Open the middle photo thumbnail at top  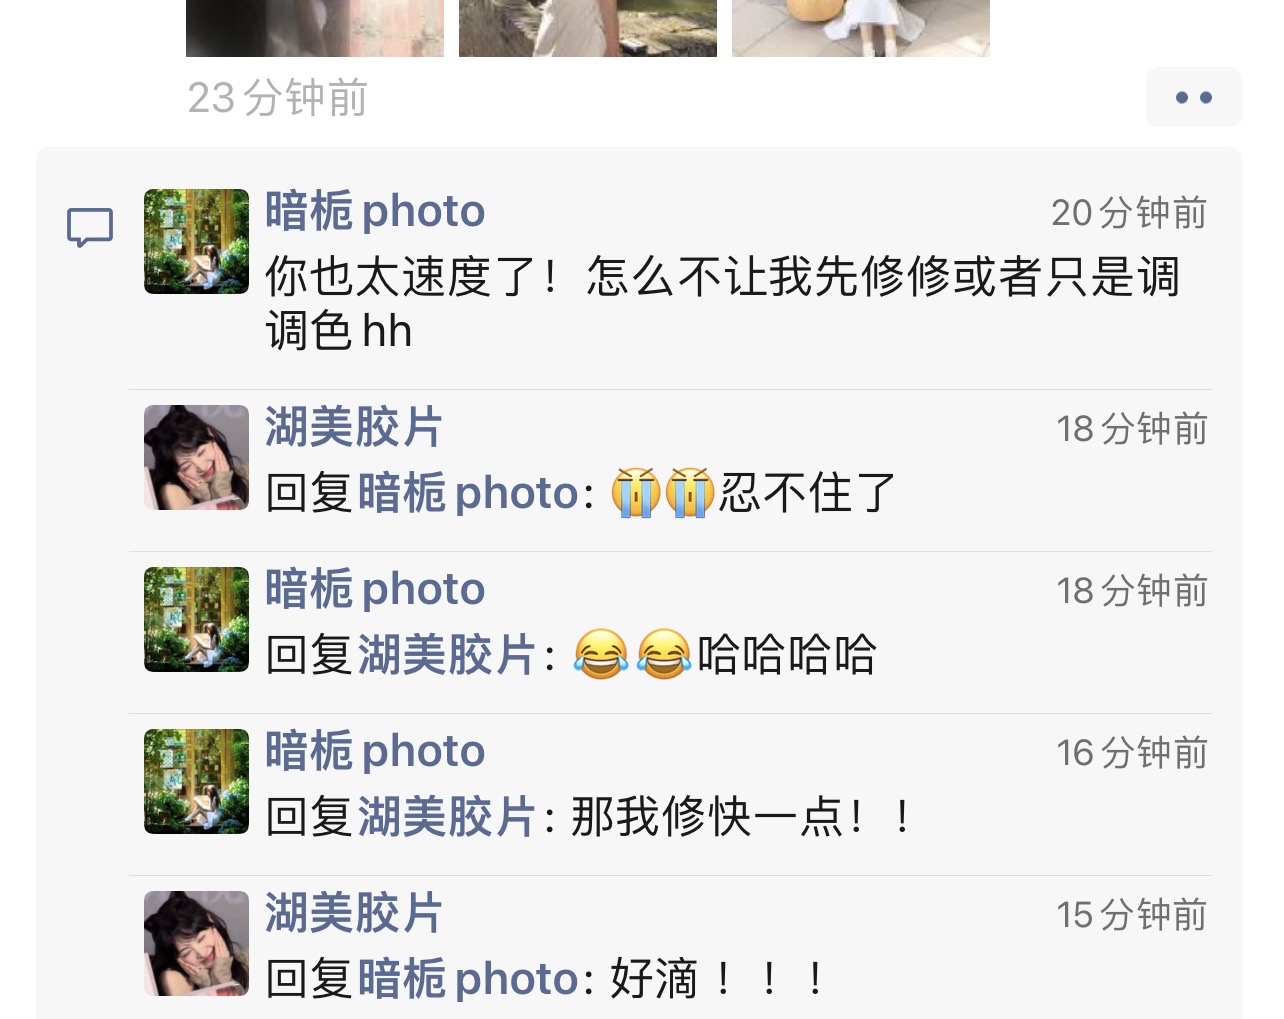[588, 28]
